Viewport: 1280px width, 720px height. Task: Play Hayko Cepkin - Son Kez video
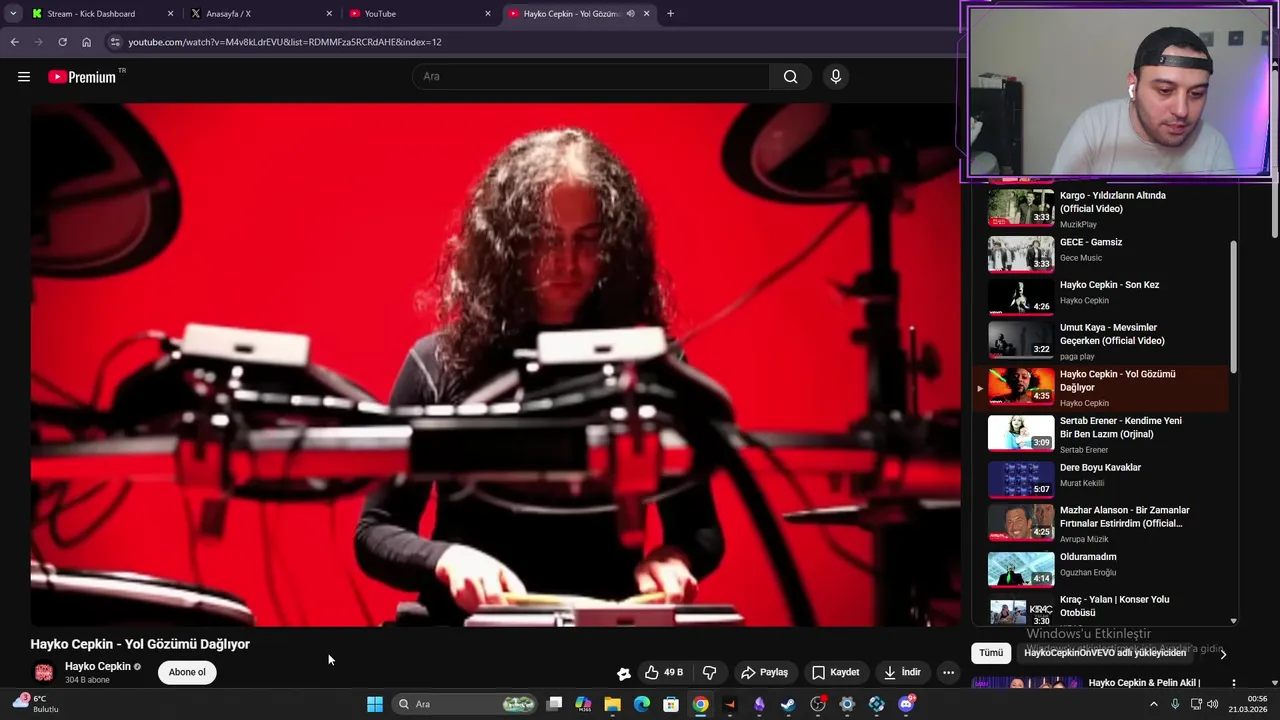click(x=1100, y=296)
